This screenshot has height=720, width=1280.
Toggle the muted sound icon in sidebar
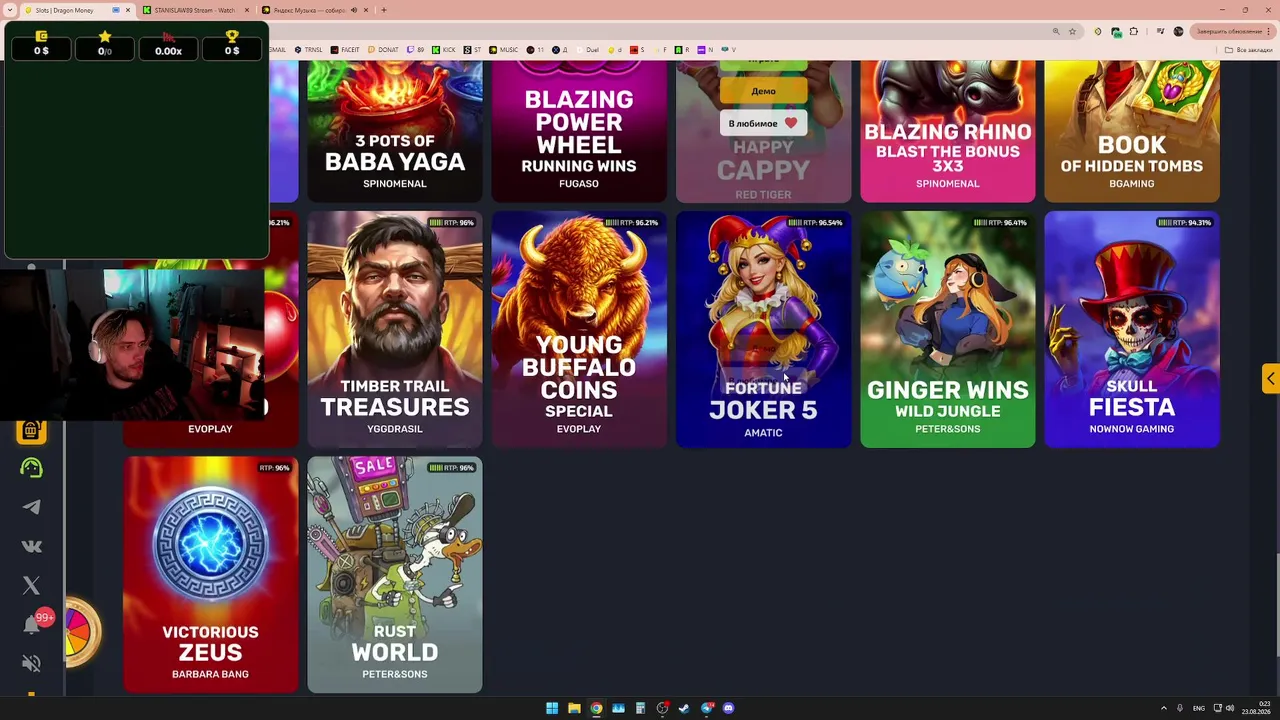pos(31,663)
